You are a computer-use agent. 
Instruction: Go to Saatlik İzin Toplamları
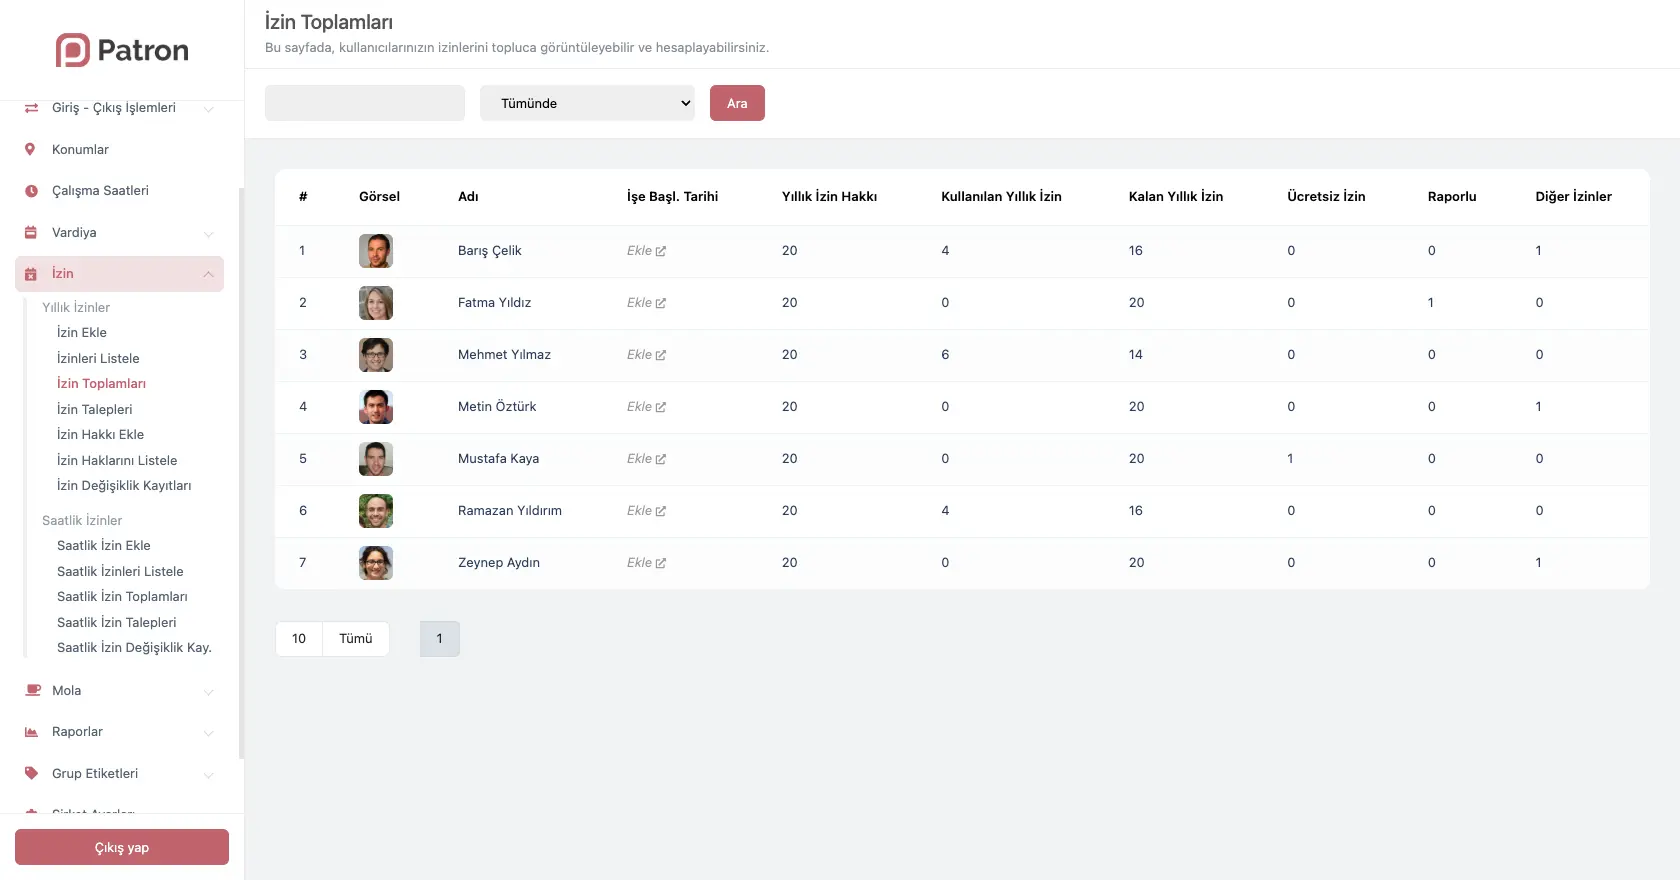point(122,596)
